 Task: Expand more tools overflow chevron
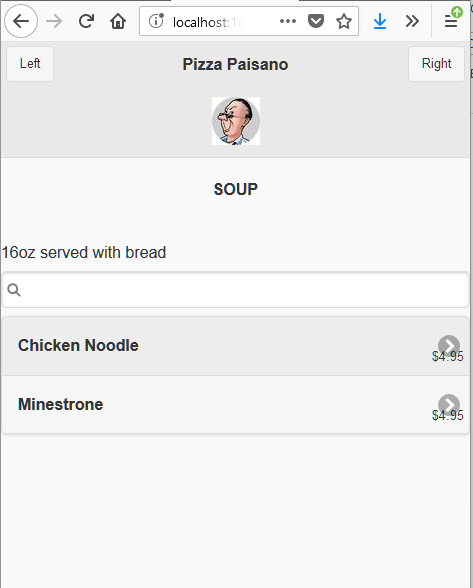412,21
